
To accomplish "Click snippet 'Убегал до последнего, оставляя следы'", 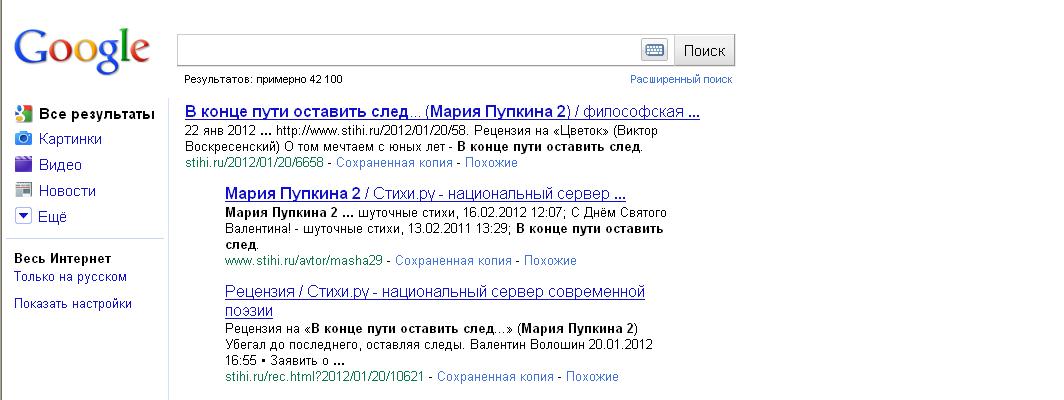I will pyautogui.click(x=343, y=345).
